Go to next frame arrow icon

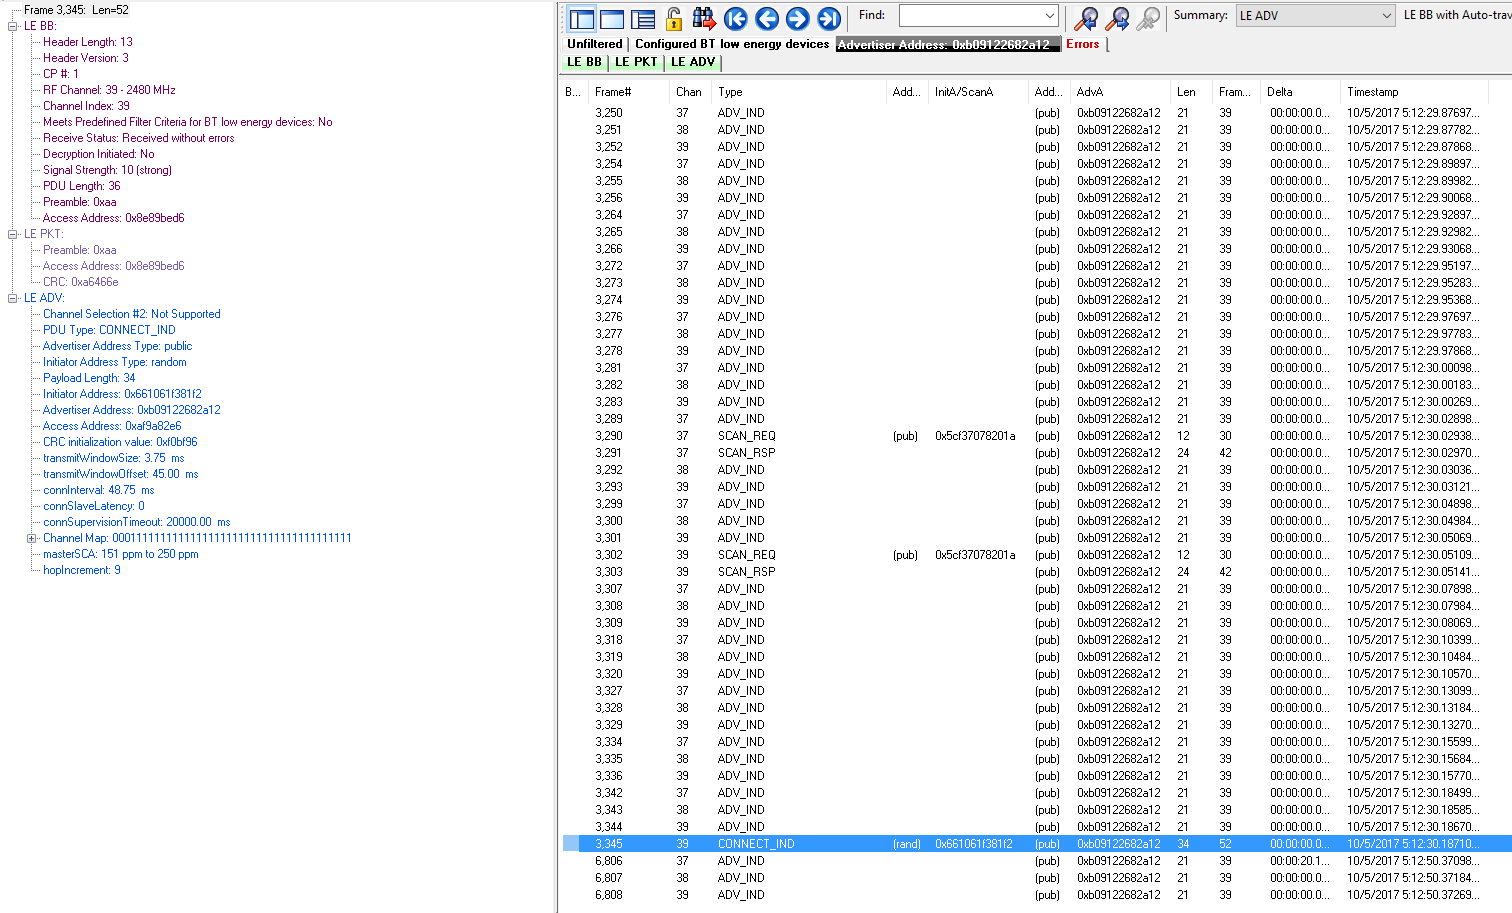[x=797, y=18]
